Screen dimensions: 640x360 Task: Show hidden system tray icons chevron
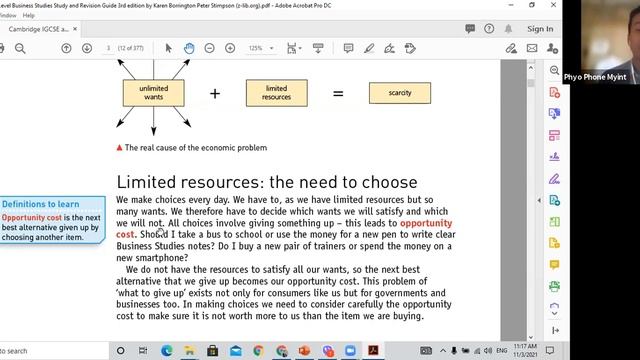(x=443, y=351)
